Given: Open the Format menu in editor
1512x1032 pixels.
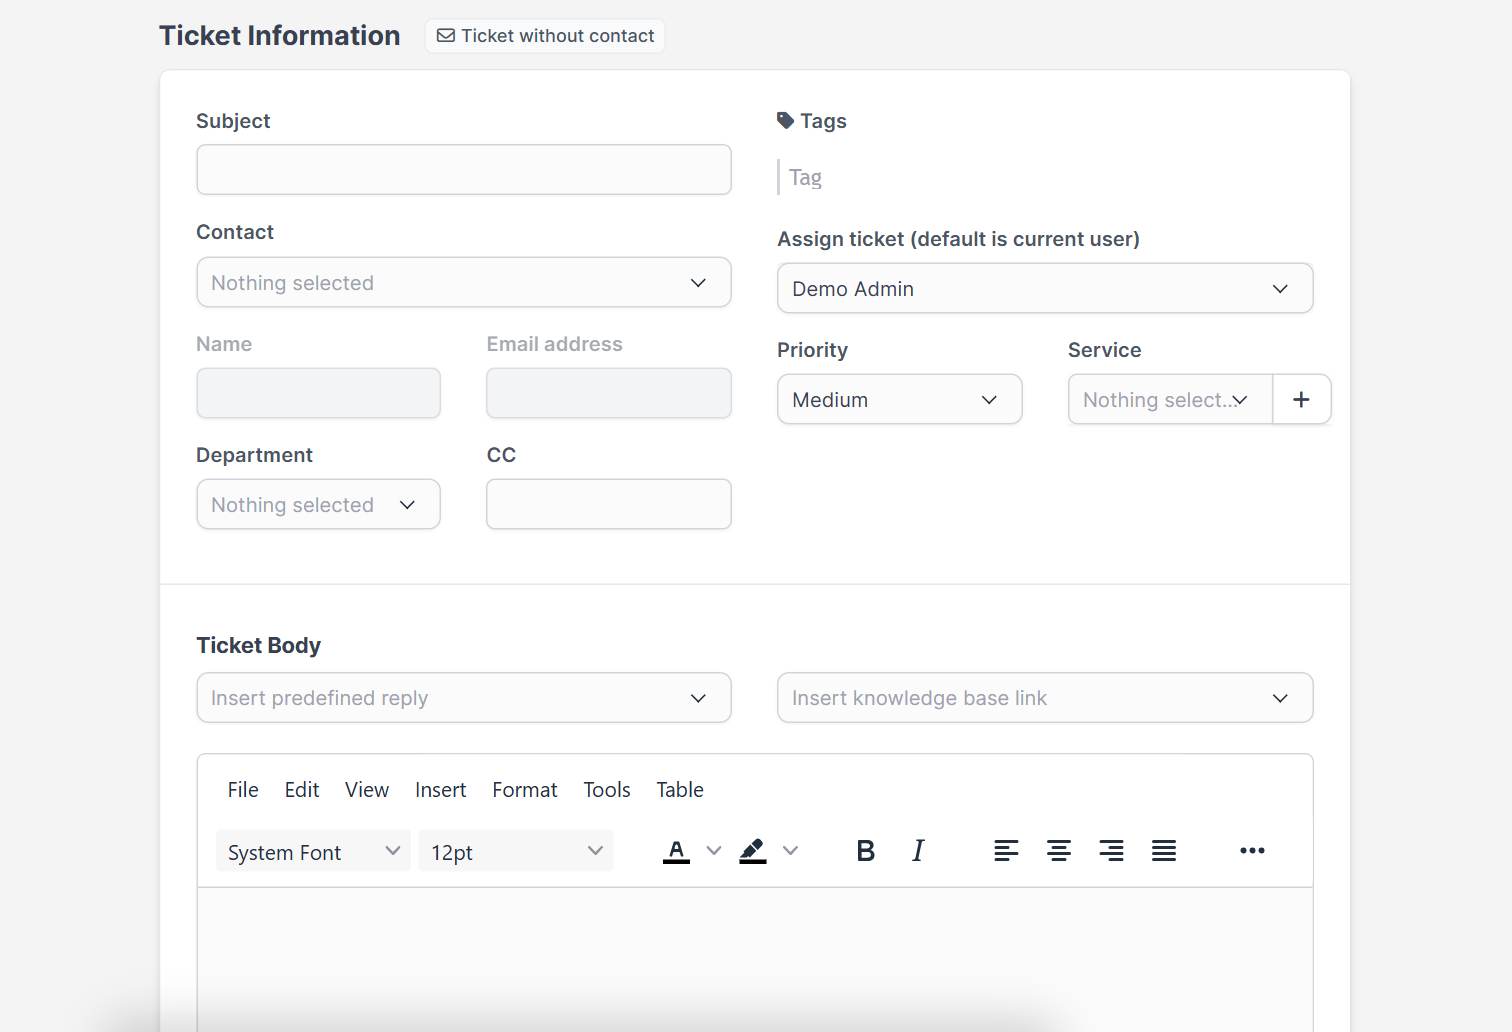Looking at the screenshot, I should 525,790.
